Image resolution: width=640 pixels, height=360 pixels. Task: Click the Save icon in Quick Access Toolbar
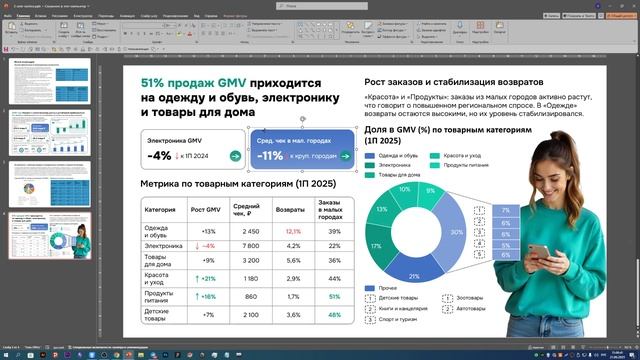[6, 49]
